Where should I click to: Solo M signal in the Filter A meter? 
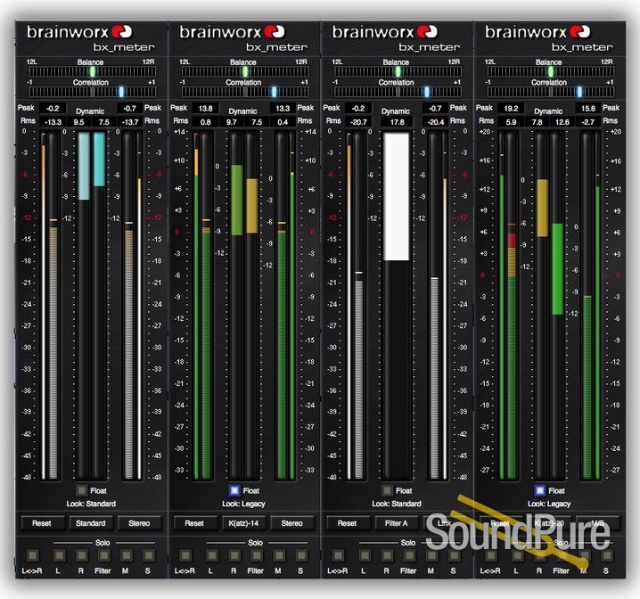432,555
